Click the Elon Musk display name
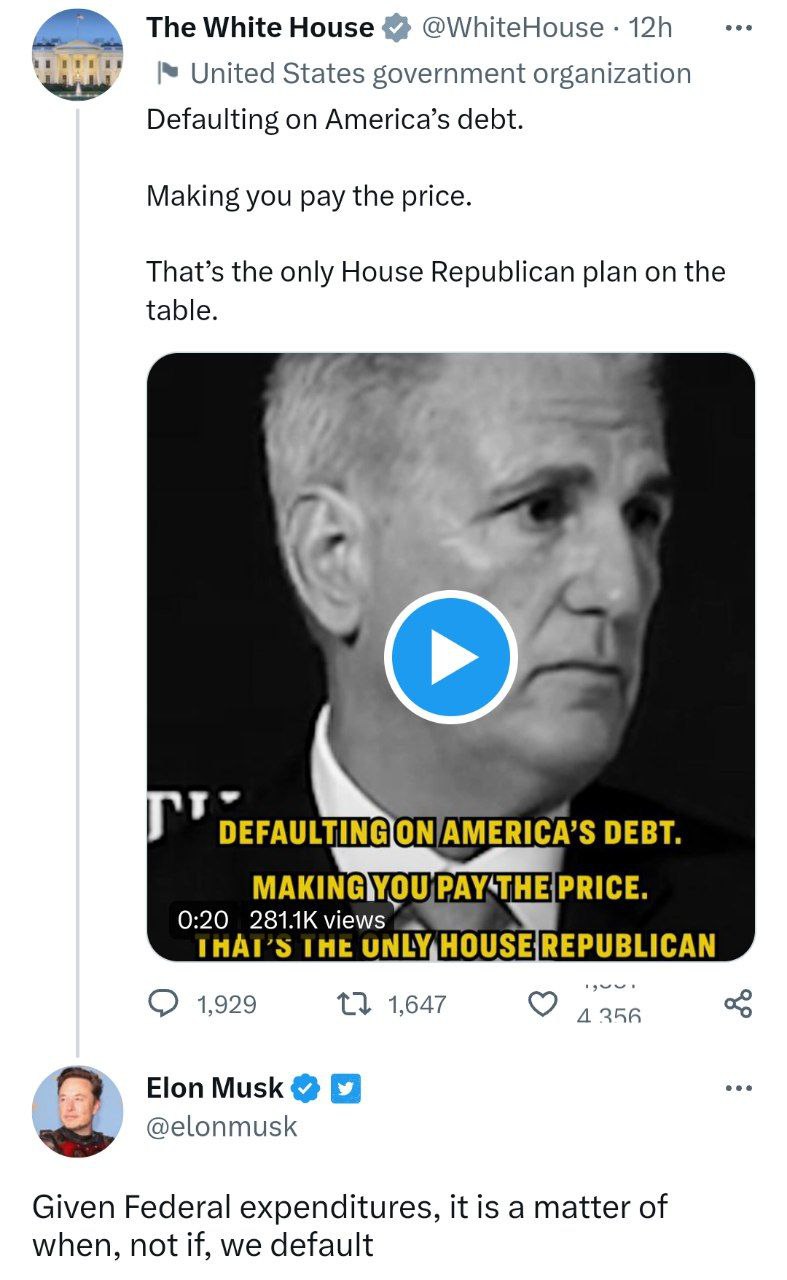The height and width of the screenshot is (1280, 787). point(215,1087)
